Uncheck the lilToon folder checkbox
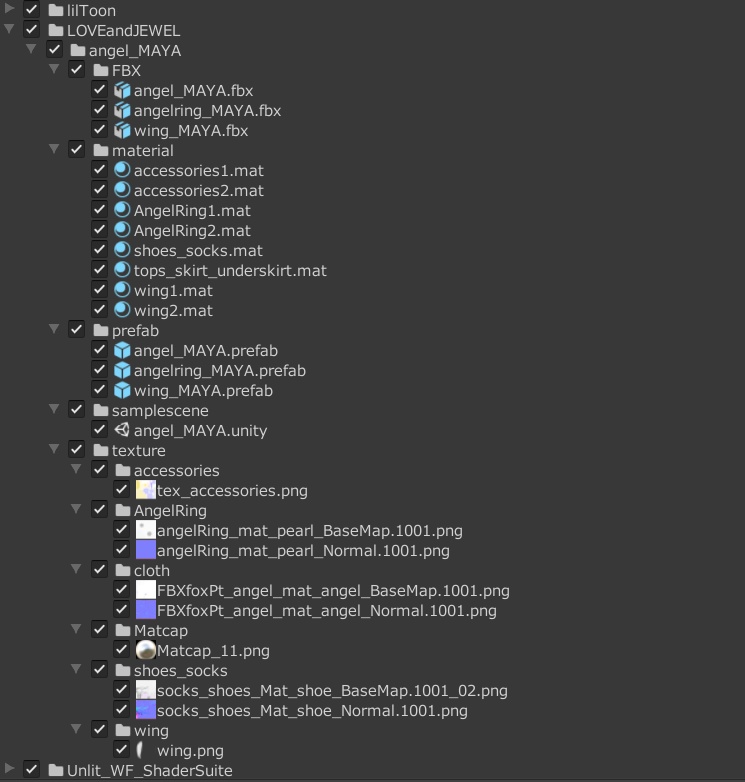Screen dimensions: 745x782 pyautogui.click(x=31, y=9)
